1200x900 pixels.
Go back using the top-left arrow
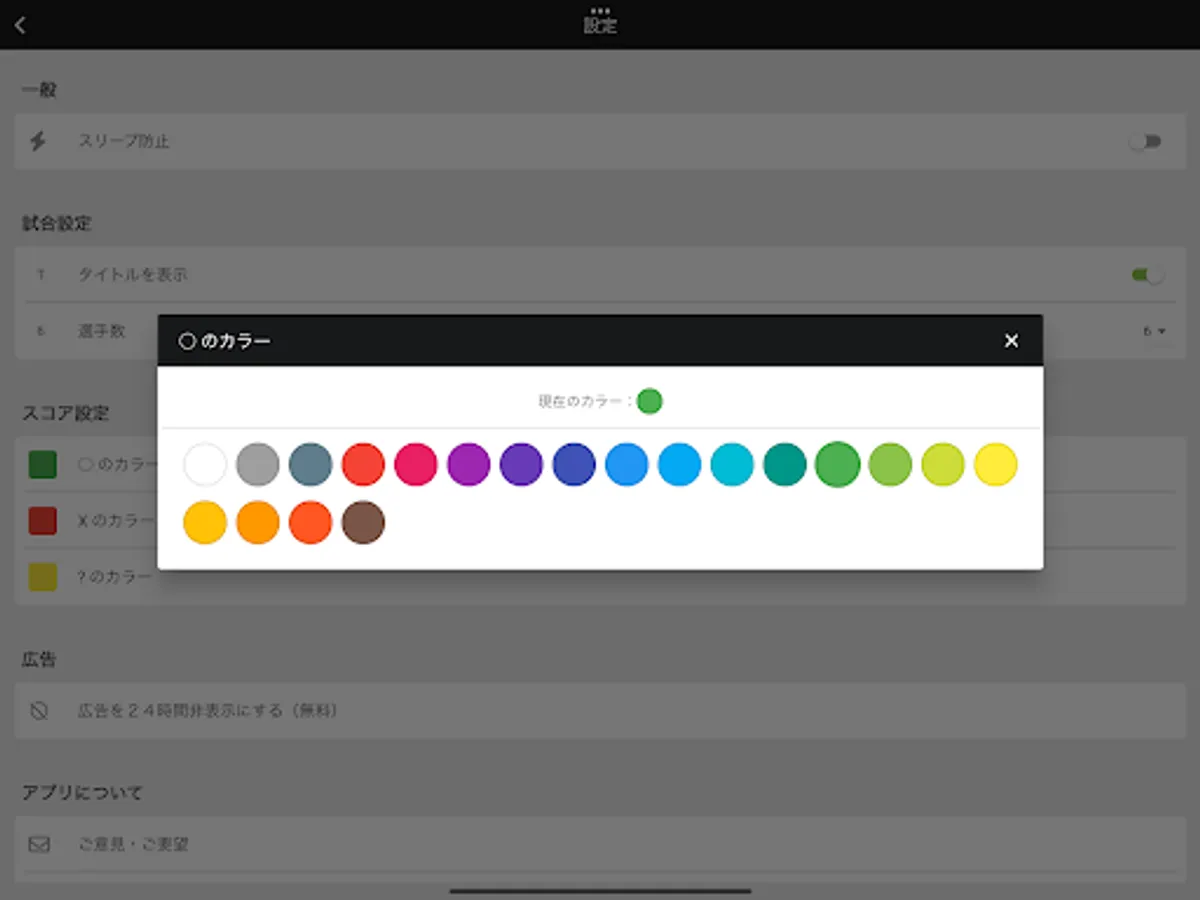click(20, 26)
